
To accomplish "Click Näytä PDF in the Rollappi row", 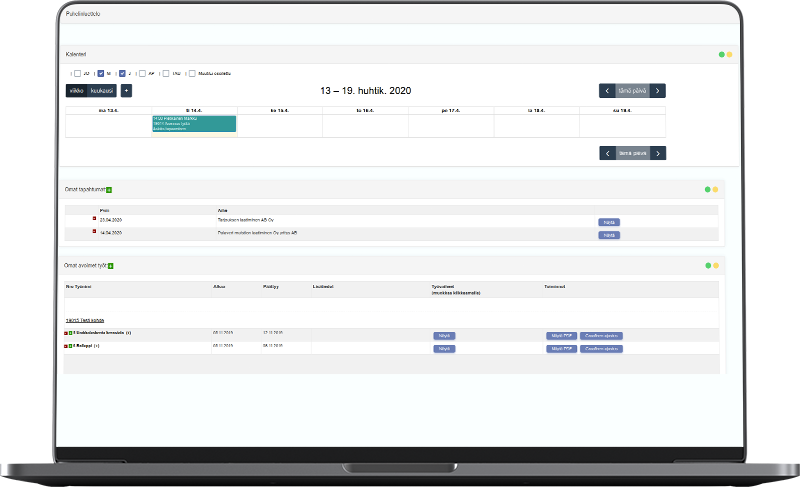I will (x=562, y=349).
